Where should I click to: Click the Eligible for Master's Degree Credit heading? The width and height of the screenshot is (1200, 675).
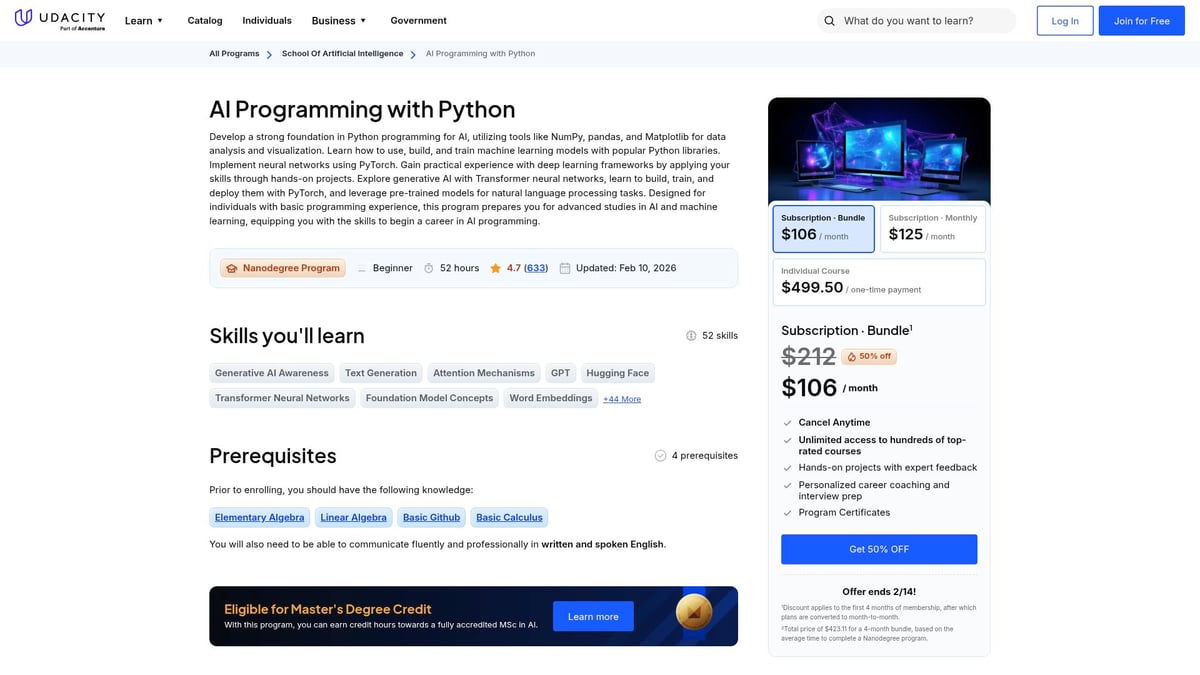328,609
